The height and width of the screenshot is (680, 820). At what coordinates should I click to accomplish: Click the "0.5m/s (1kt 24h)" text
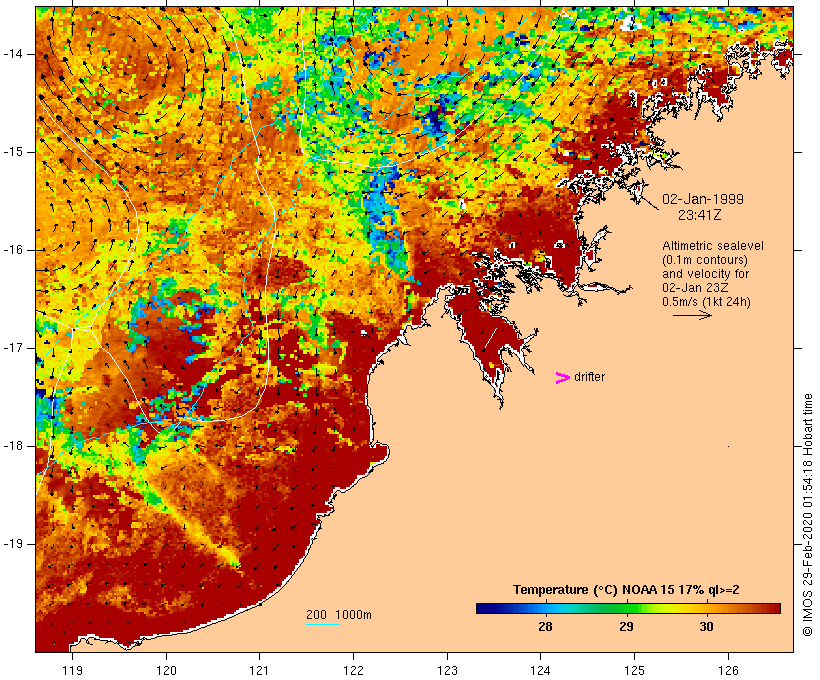[x=706, y=302]
